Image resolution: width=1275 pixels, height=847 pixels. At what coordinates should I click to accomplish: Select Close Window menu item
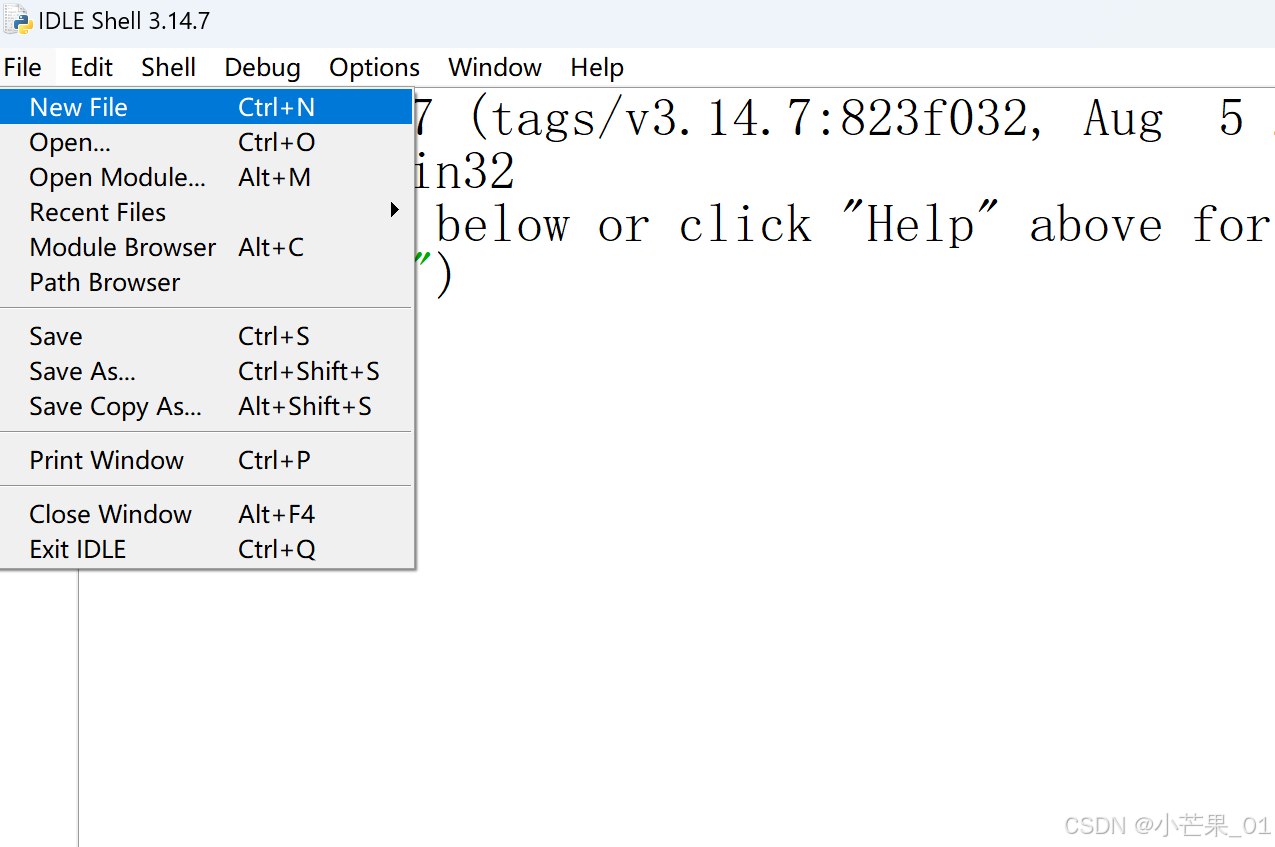pos(206,514)
